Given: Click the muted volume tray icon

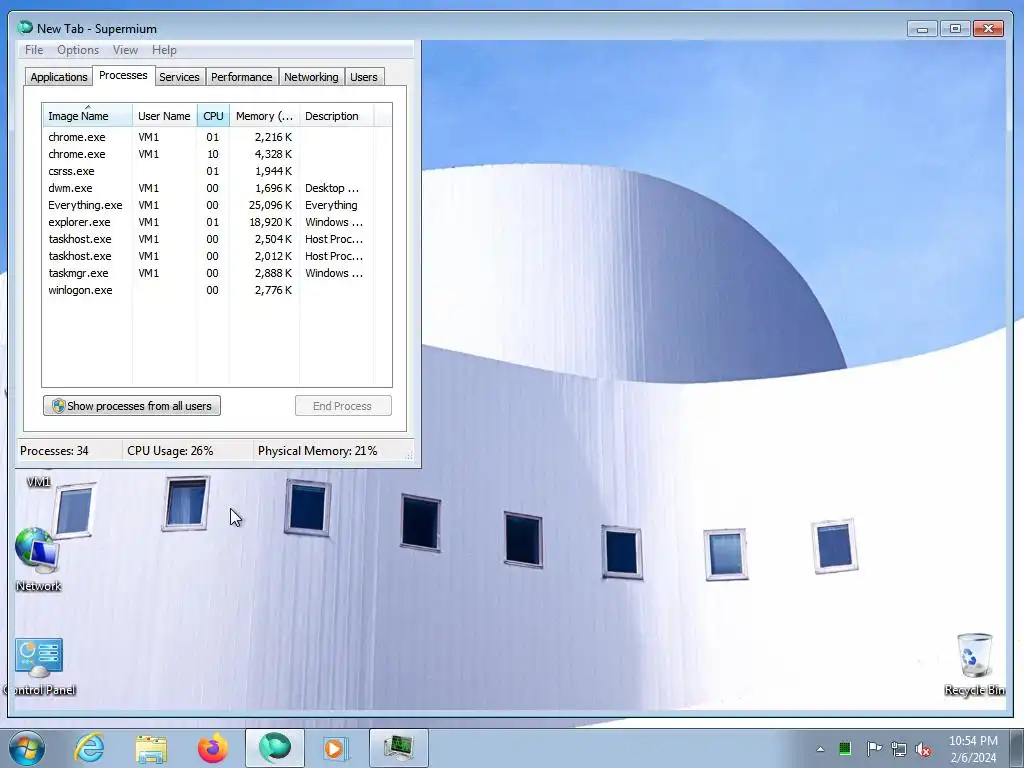Looking at the screenshot, I should 923,749.
